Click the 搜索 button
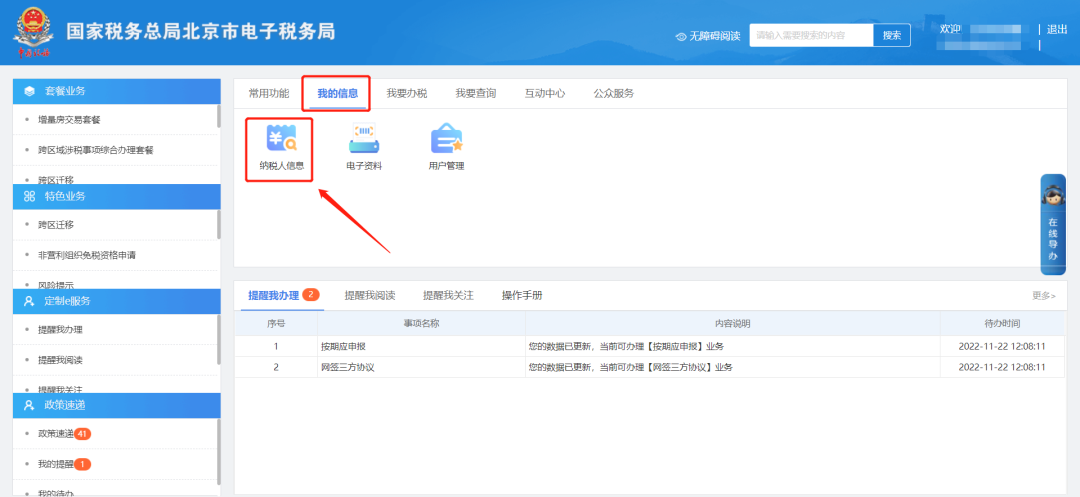Screen dimensions: 1080x497 point(892,35)
